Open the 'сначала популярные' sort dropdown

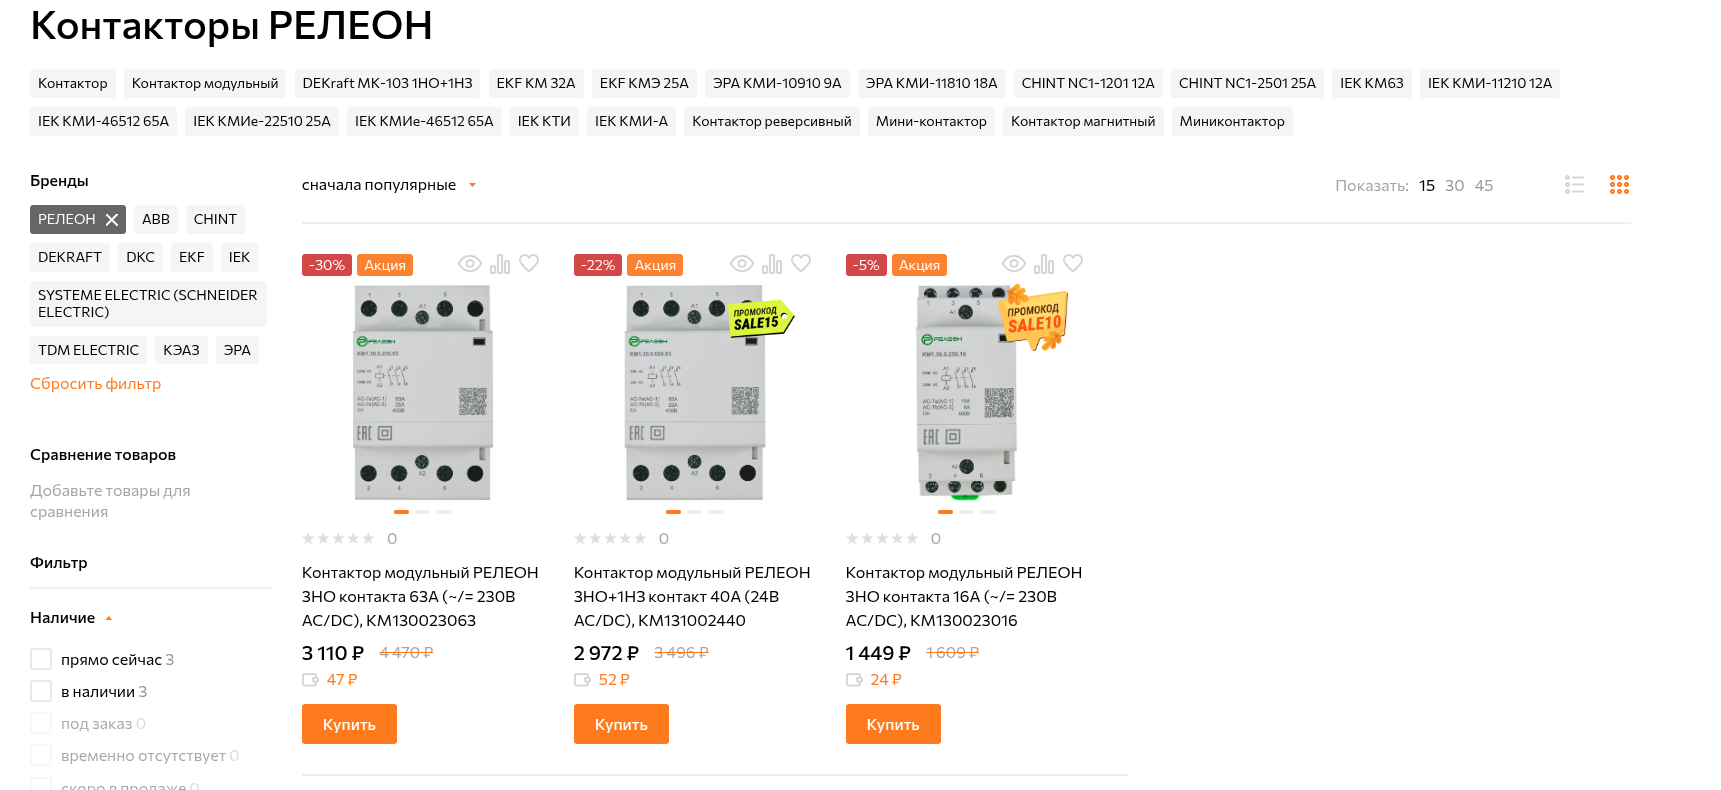(389, 185)
